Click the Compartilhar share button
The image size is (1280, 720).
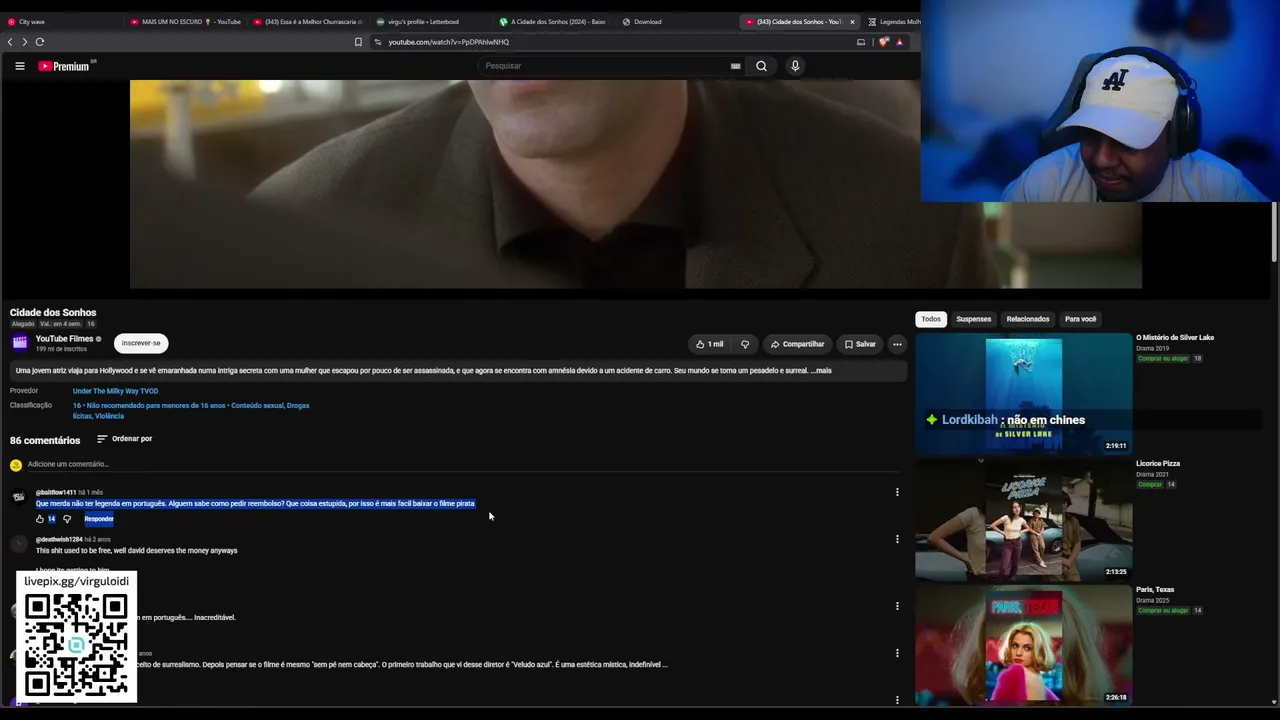click(797, 344)
